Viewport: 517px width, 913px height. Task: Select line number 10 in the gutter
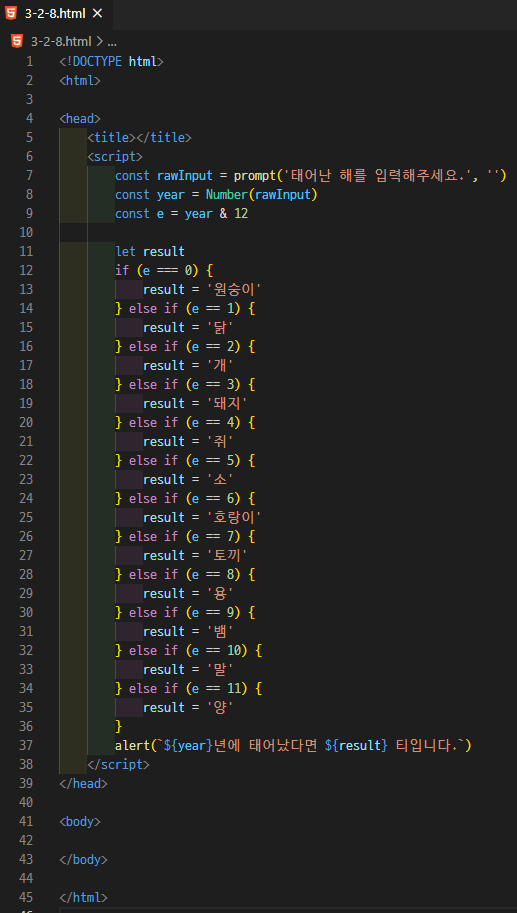click(26, 232)
